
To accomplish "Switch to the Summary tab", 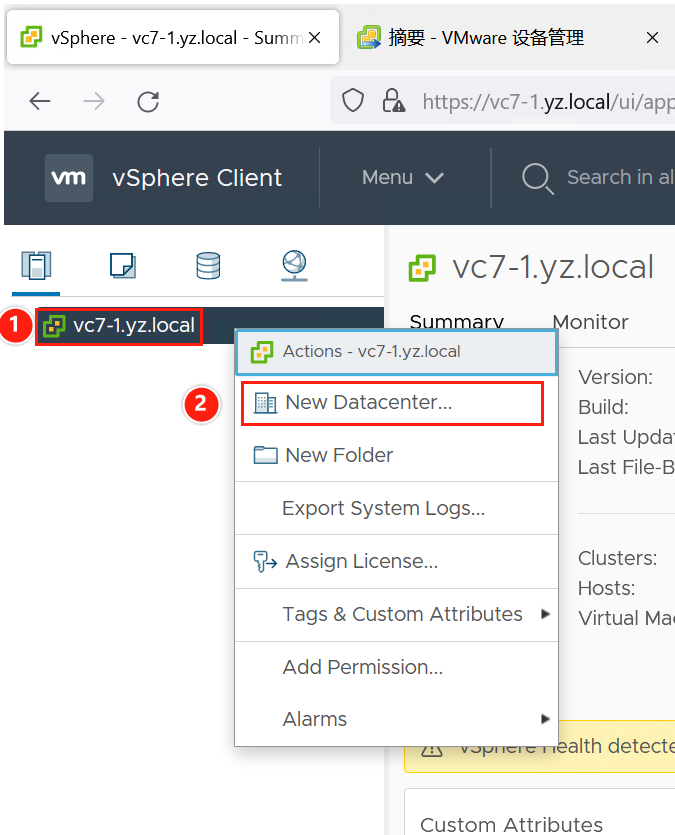I will 456,322.
